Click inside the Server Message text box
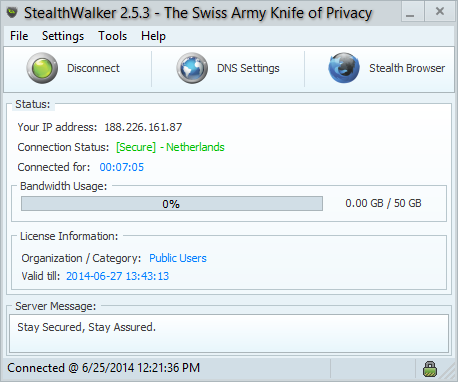This screenshot has width=458, height=382. [x=229, y=333]
